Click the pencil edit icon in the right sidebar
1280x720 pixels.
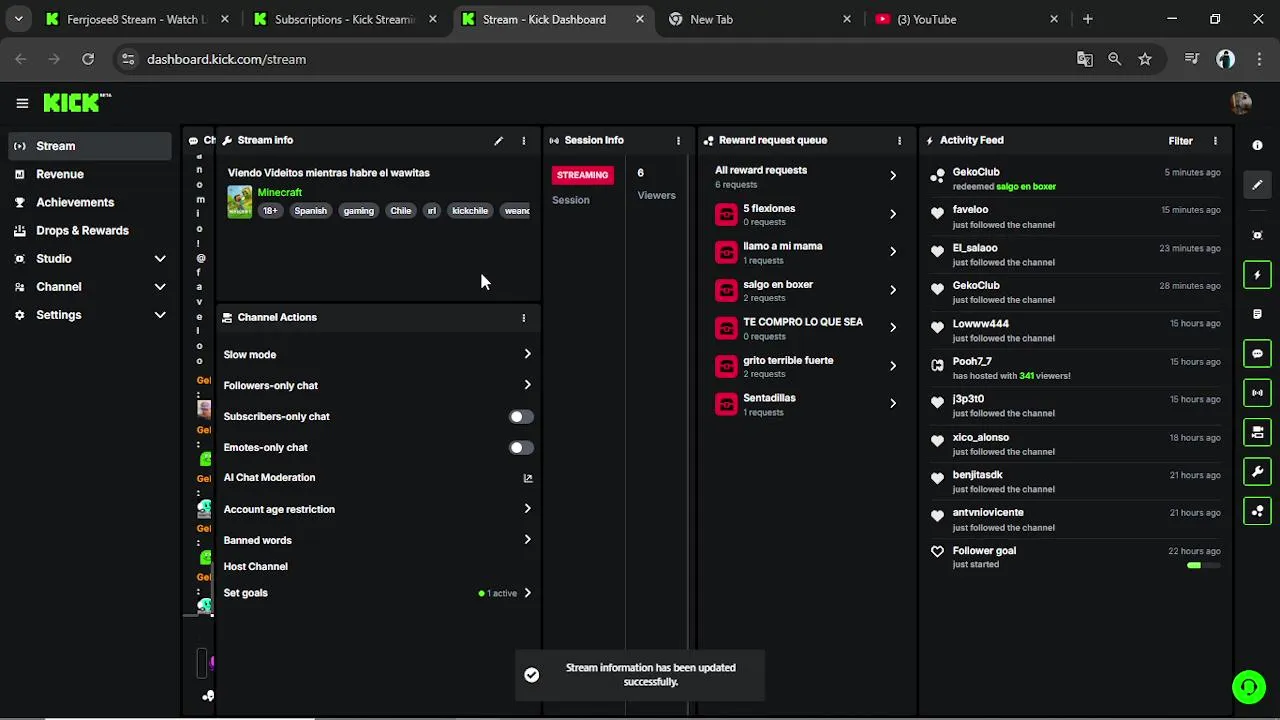pos(1257,185)
